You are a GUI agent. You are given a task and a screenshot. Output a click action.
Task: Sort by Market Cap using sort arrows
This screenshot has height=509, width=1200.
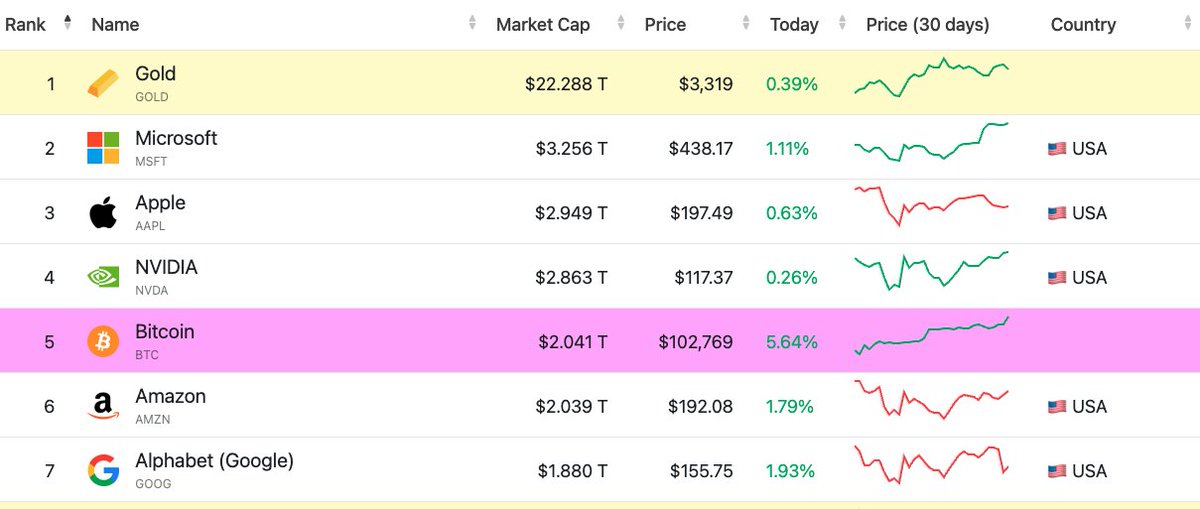click(621, 24)
